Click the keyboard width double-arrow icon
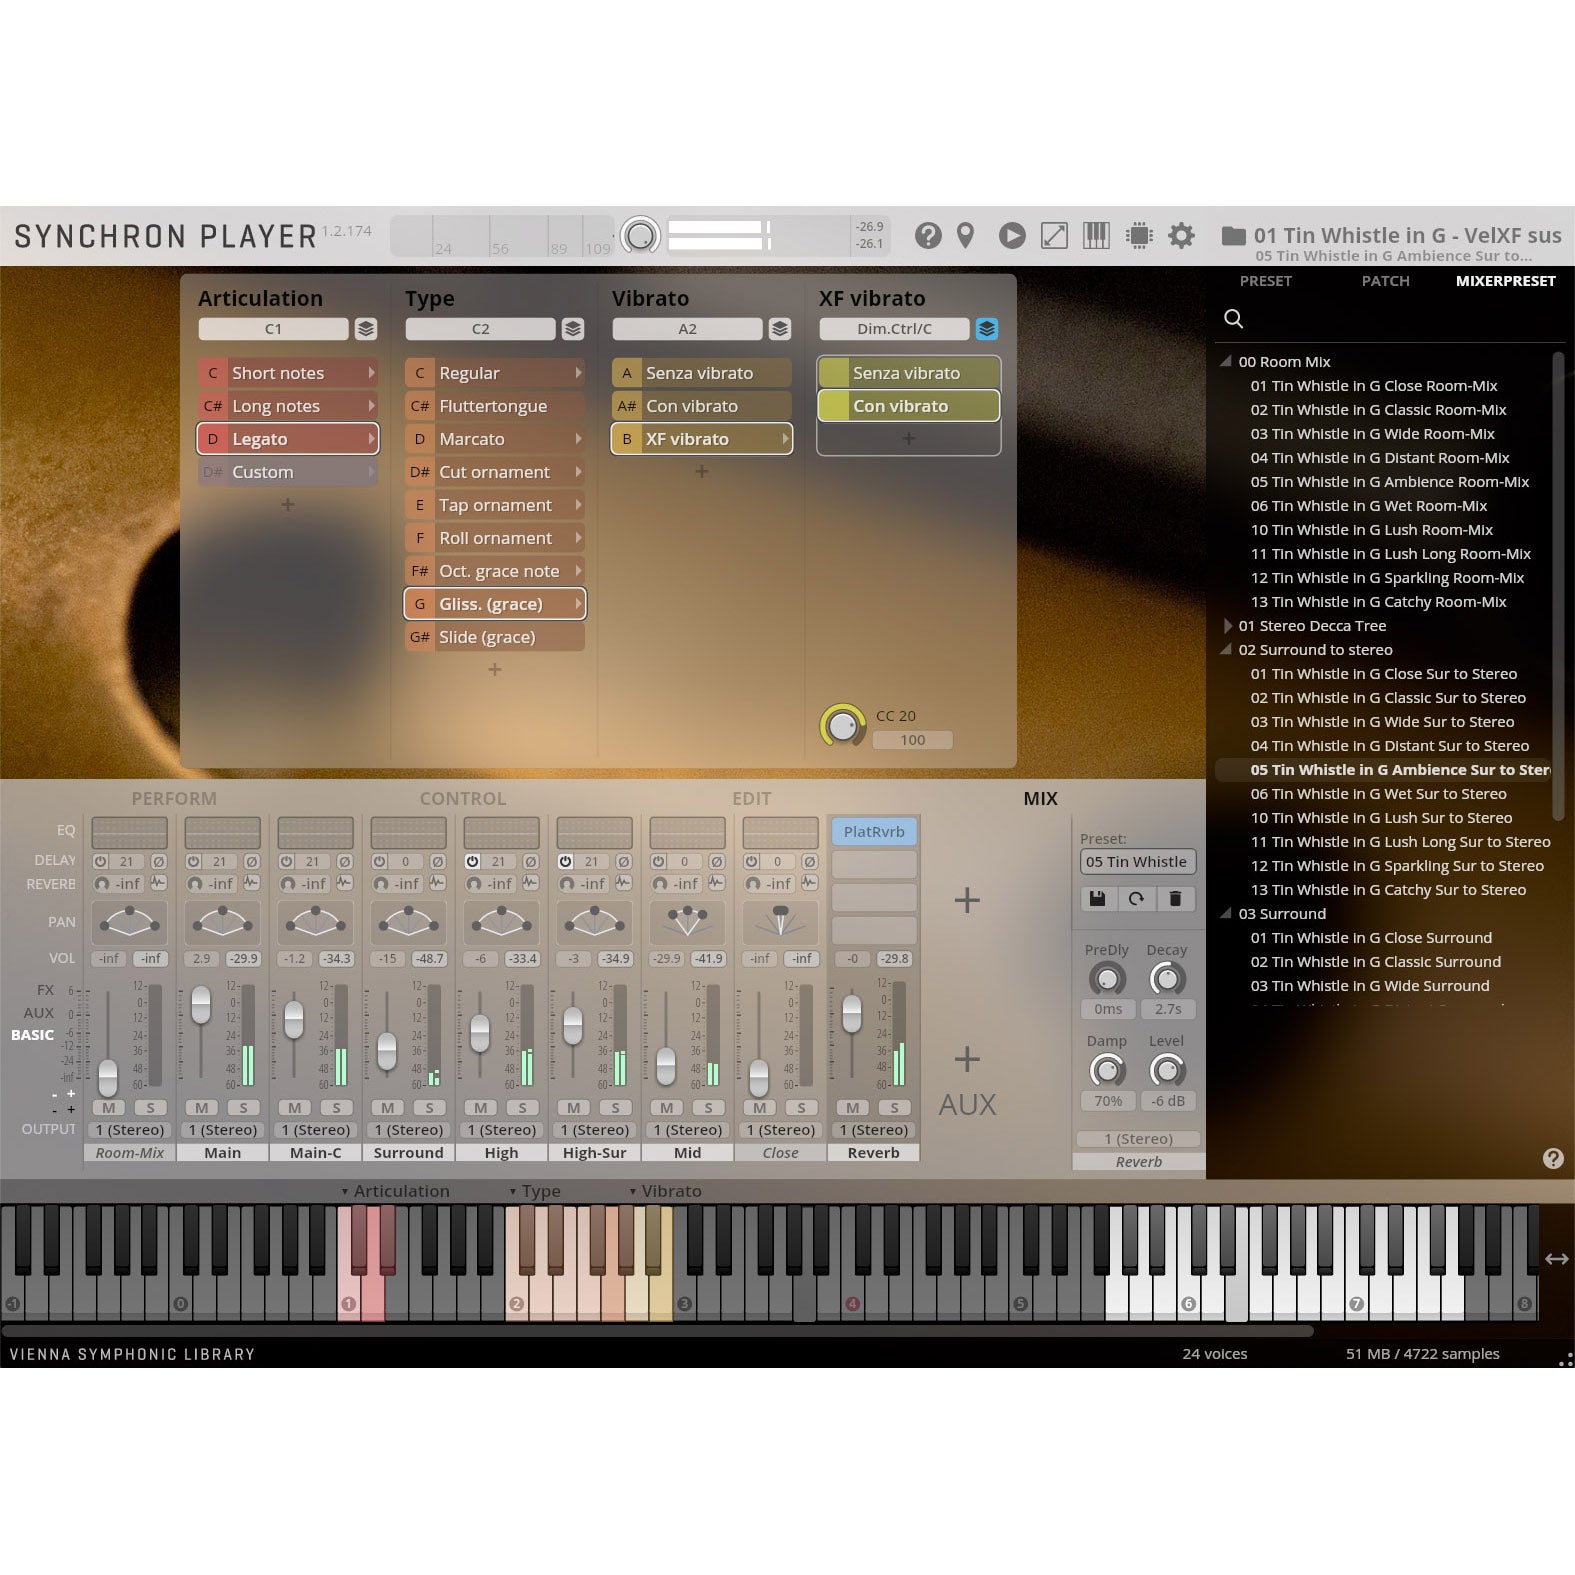 click(1556, 1259)
